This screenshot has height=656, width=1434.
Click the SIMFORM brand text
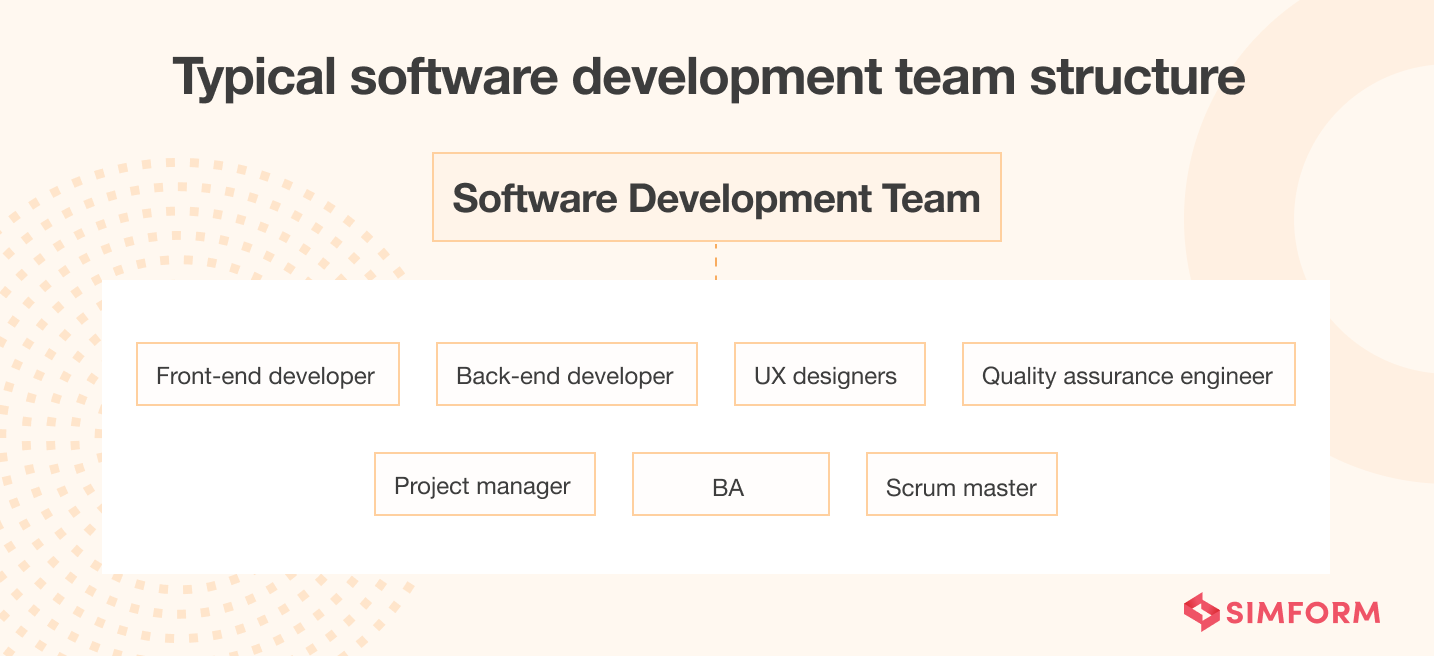coord(1303,612)
